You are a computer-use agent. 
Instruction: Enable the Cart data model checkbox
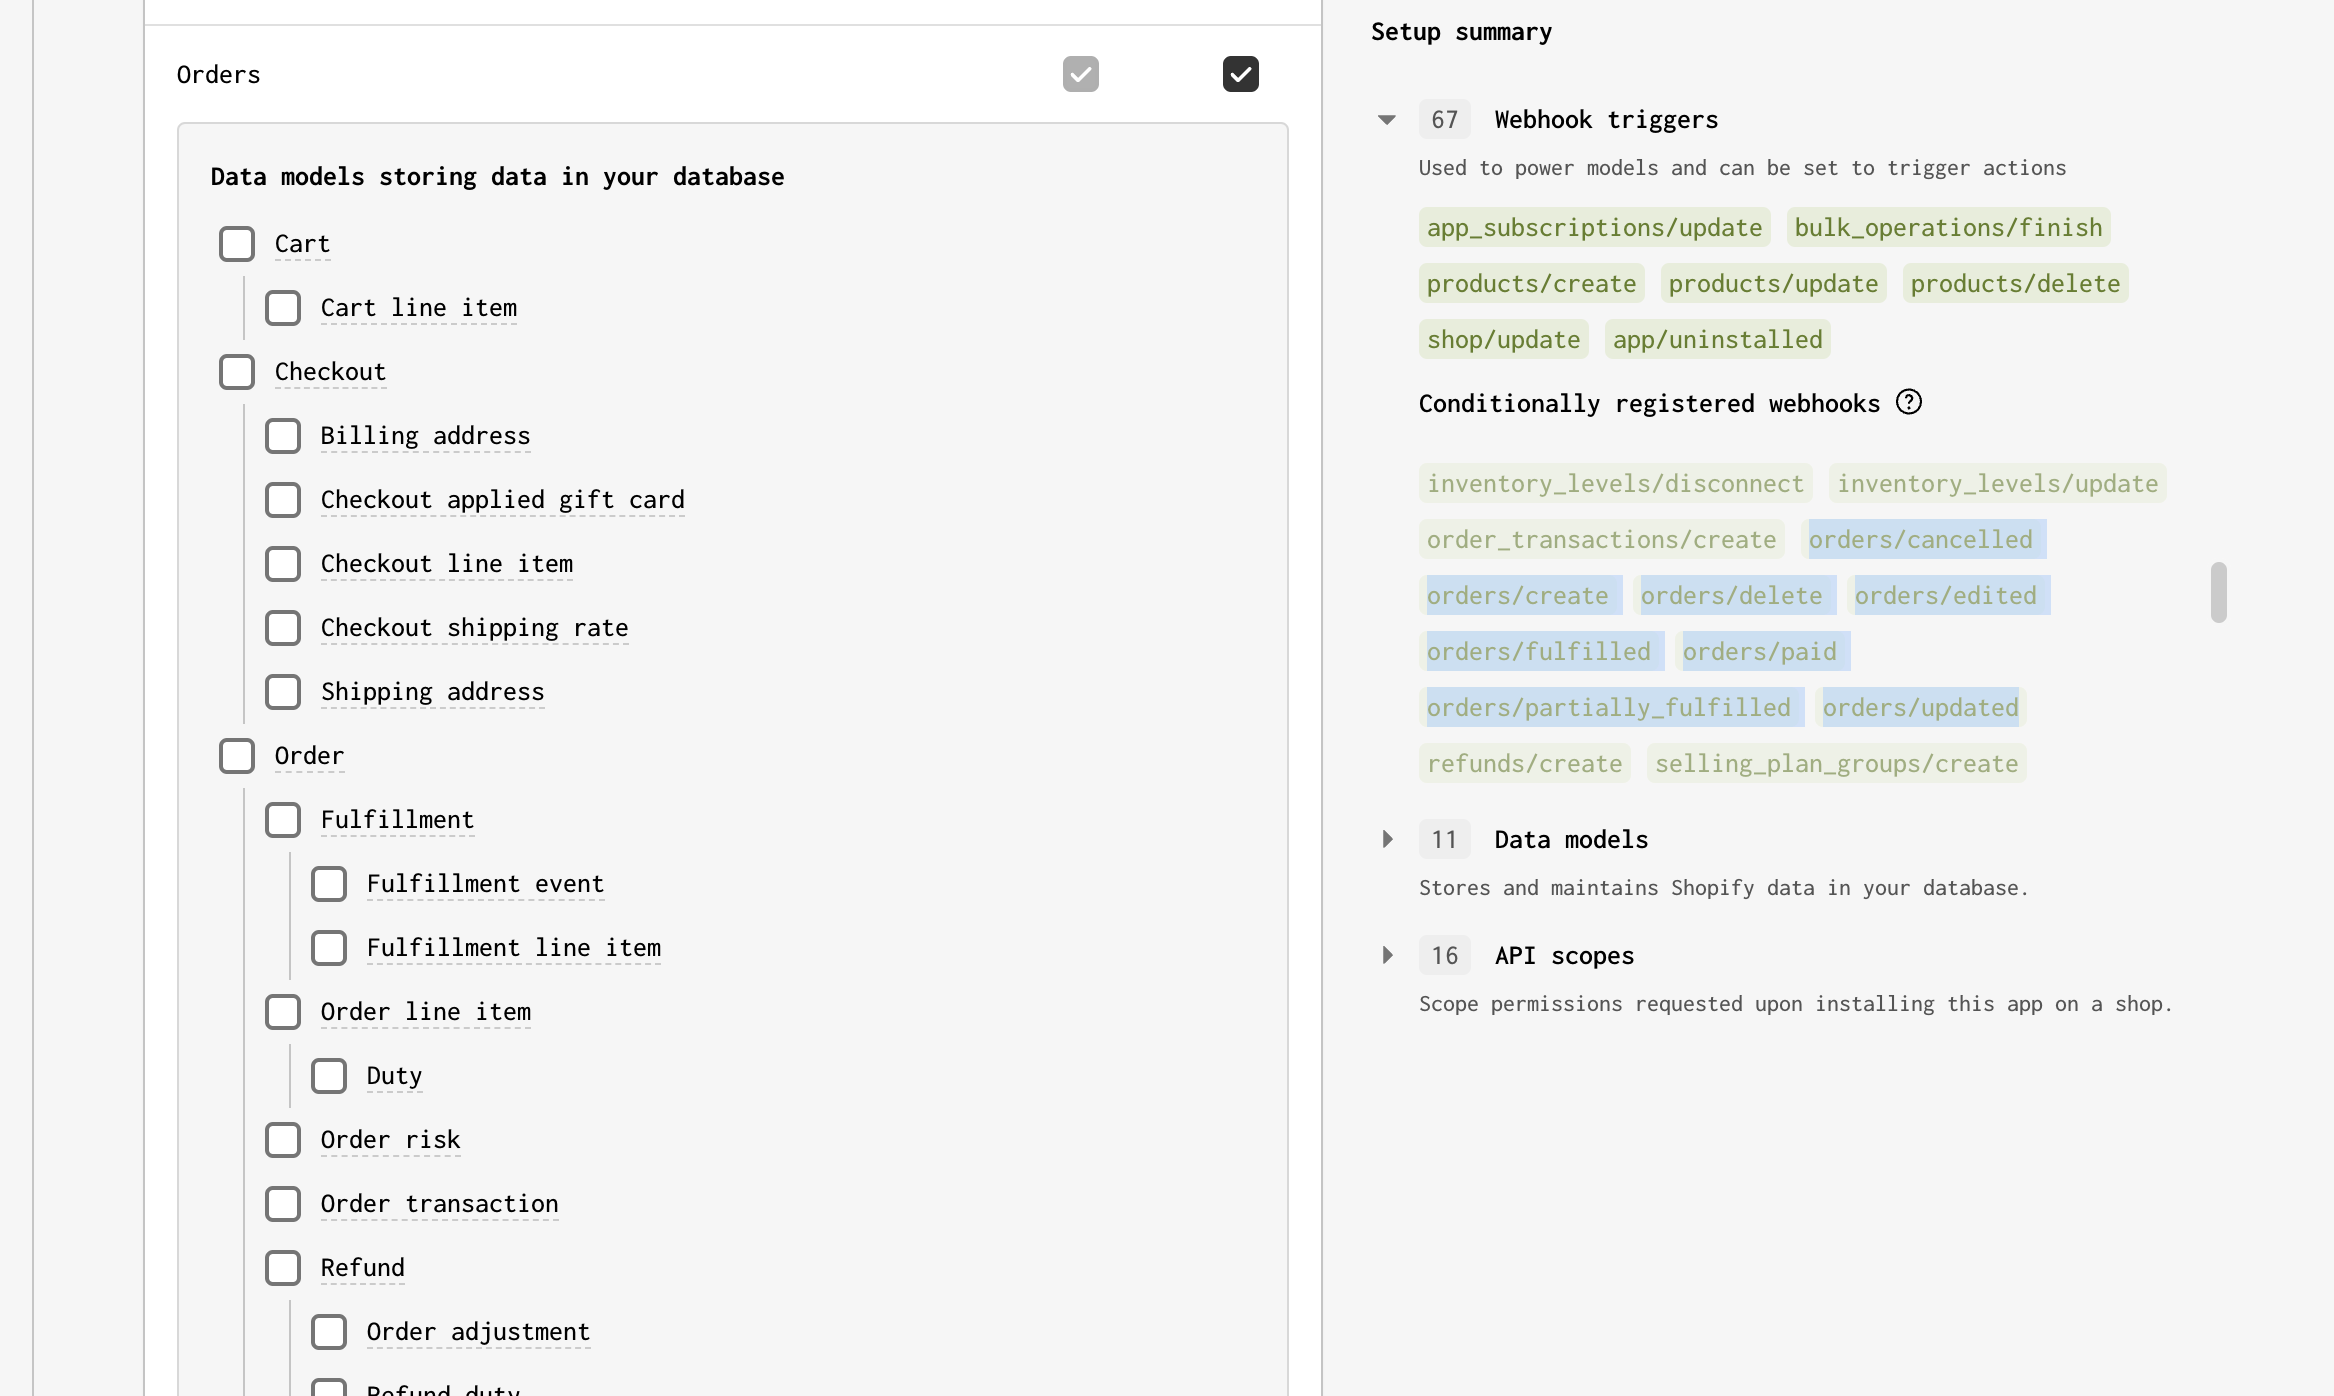[237, 244]
